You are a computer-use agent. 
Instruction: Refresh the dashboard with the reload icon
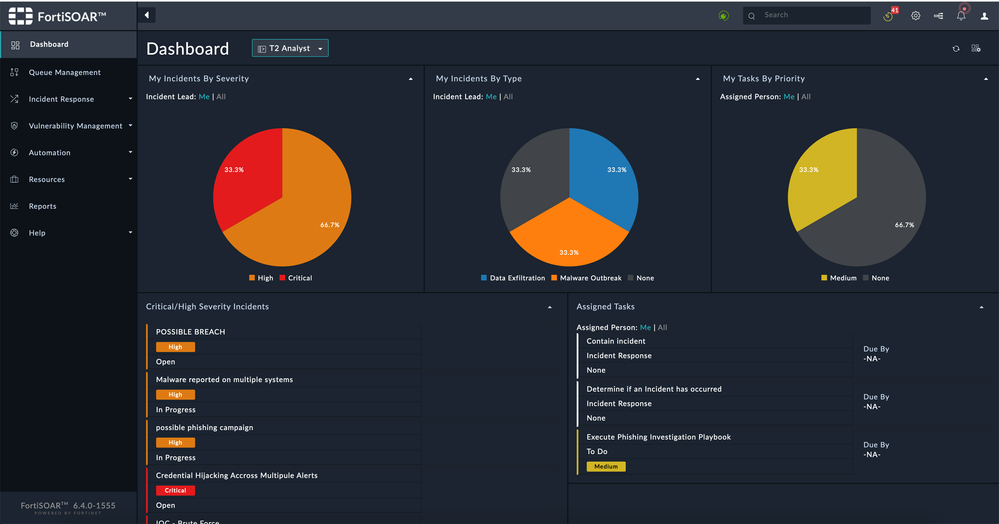956,48
